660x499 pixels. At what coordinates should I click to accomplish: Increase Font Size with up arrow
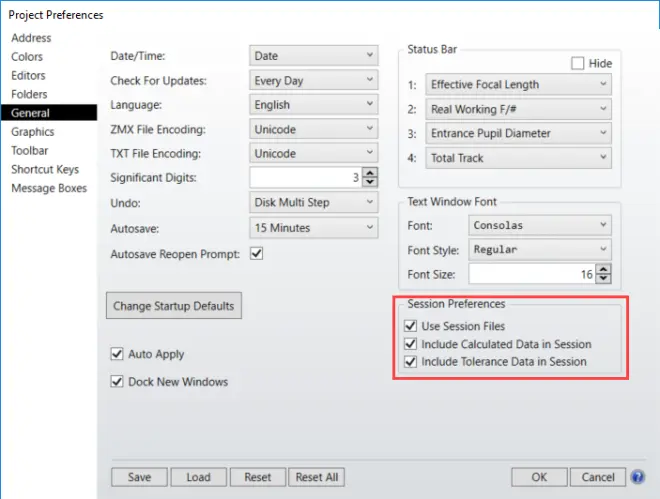(604, 269)
